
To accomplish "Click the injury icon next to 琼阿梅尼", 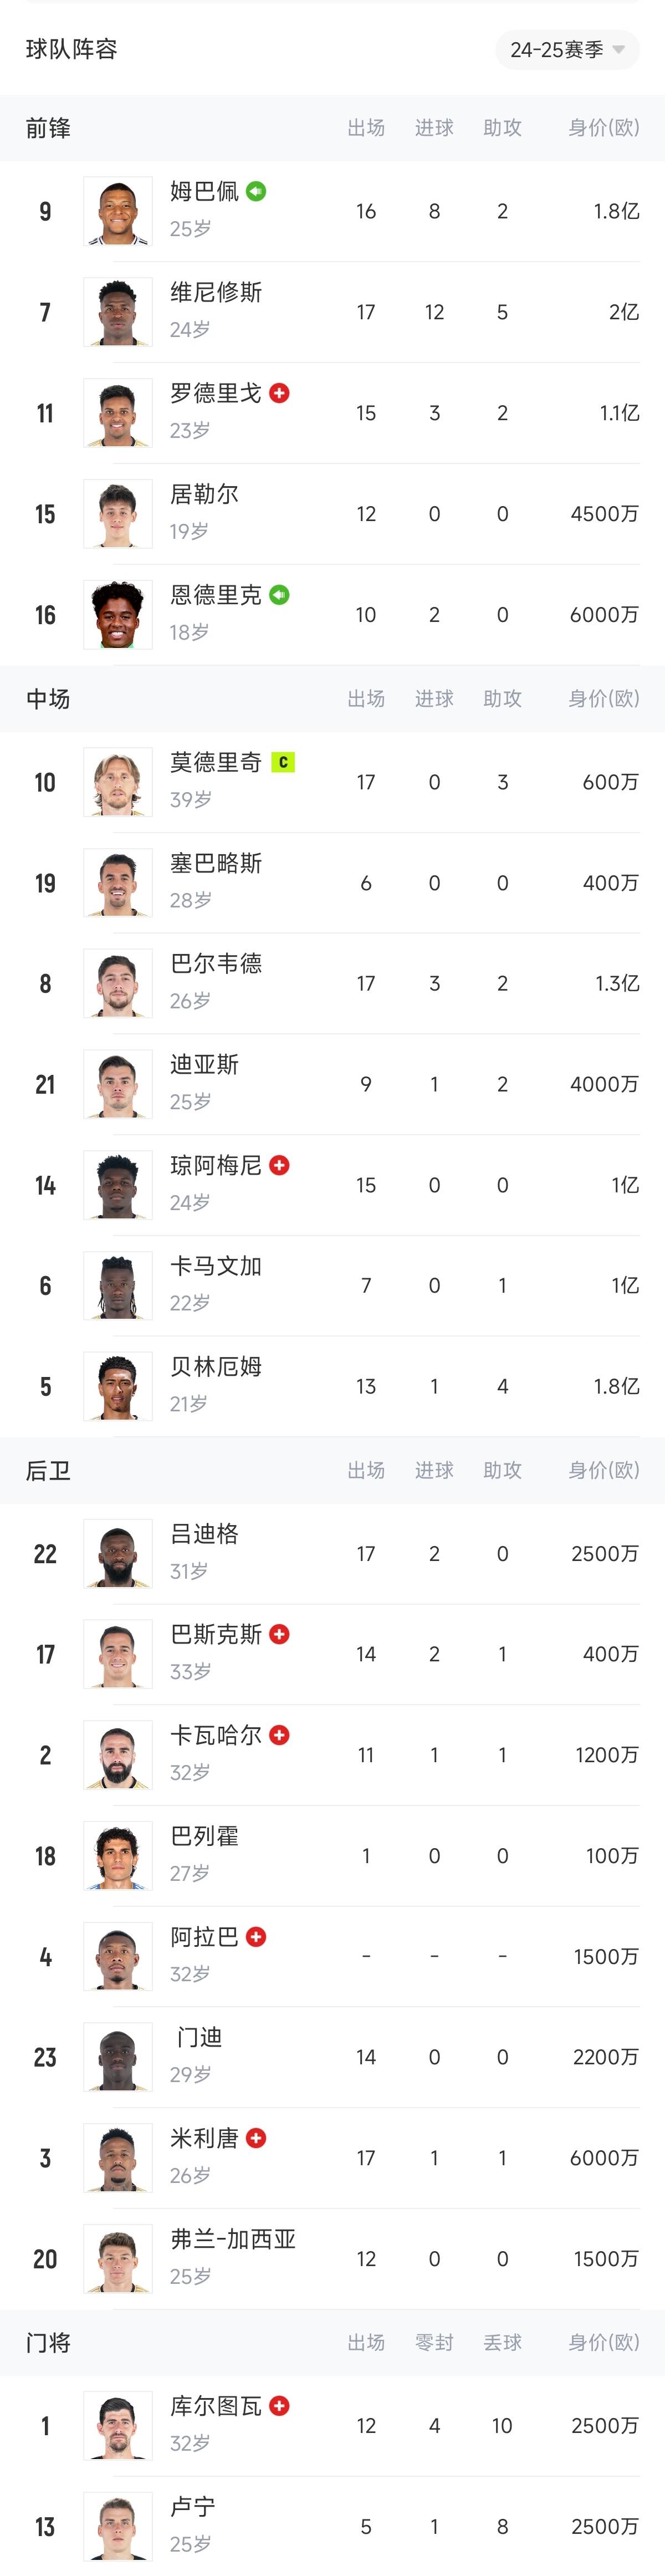I will [280, 1165].
